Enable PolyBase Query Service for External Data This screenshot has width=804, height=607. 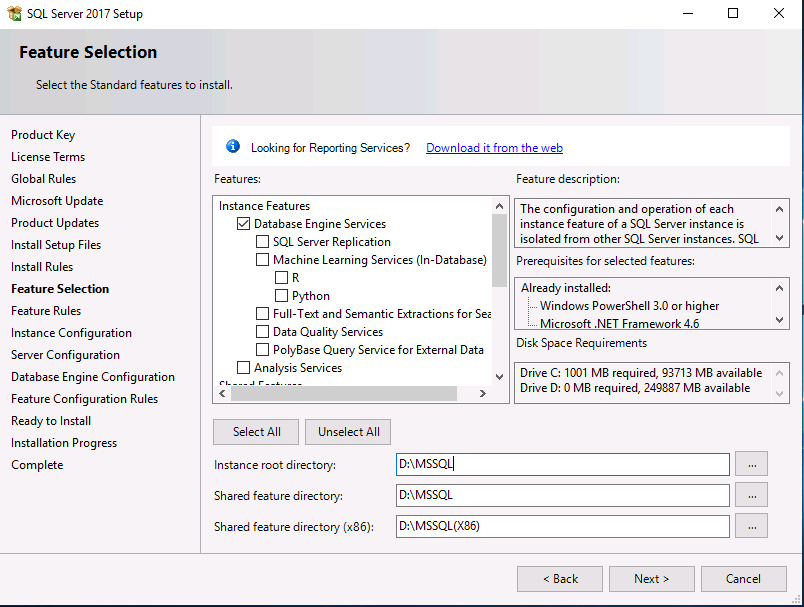262,350
